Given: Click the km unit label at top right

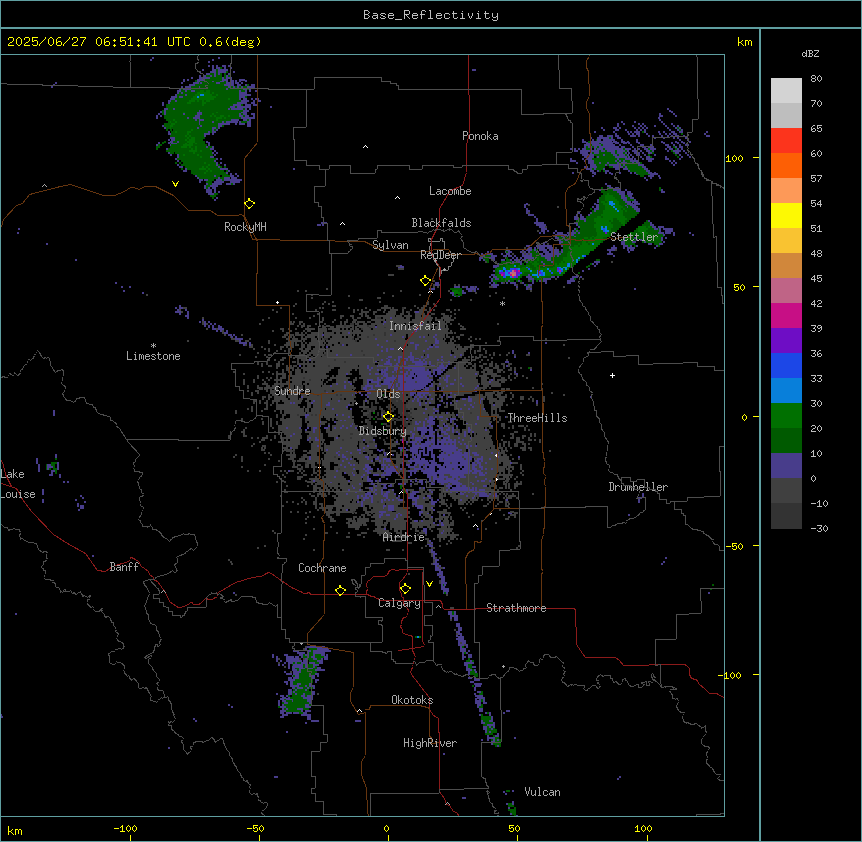Looking at the screenshot, I should [x=744, y=42].
